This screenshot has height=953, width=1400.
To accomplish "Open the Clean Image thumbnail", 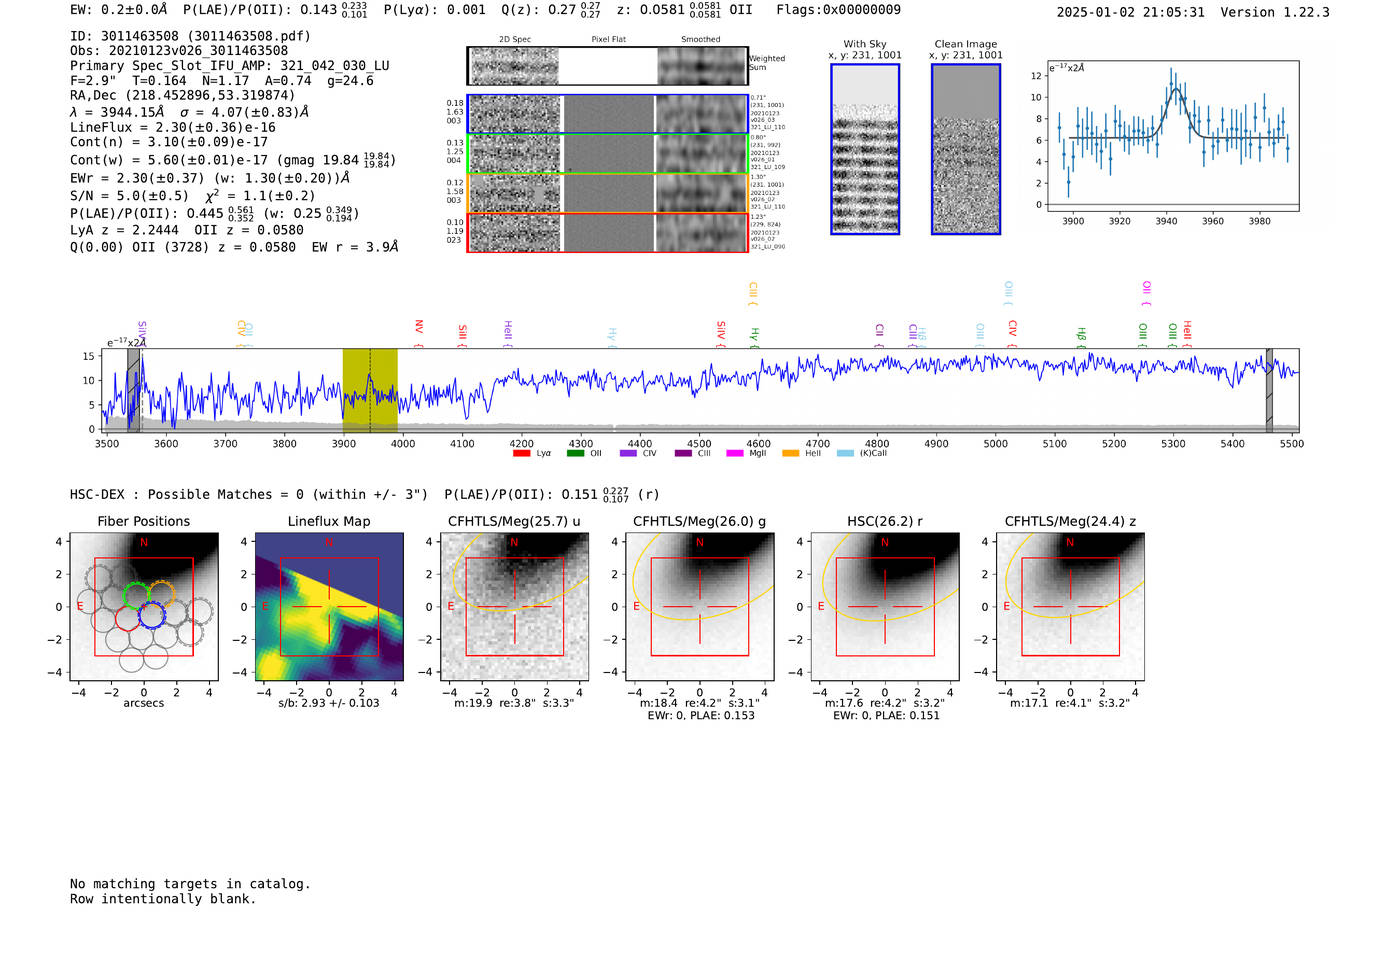I will (966, 149).
